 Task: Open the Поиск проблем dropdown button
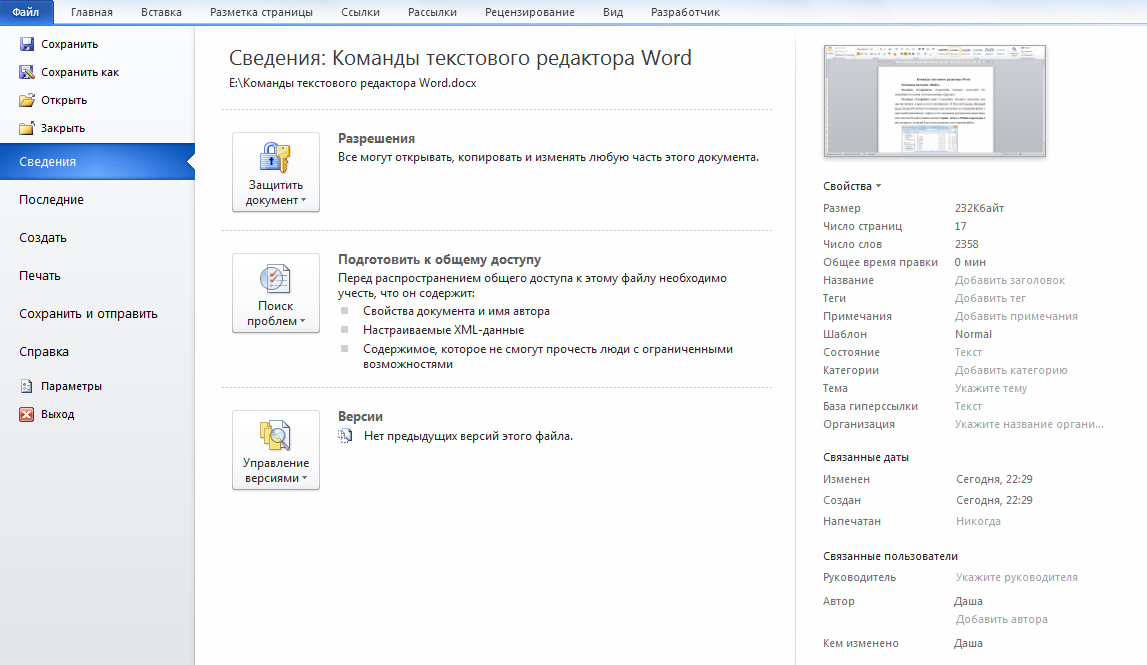click(276, 293)
